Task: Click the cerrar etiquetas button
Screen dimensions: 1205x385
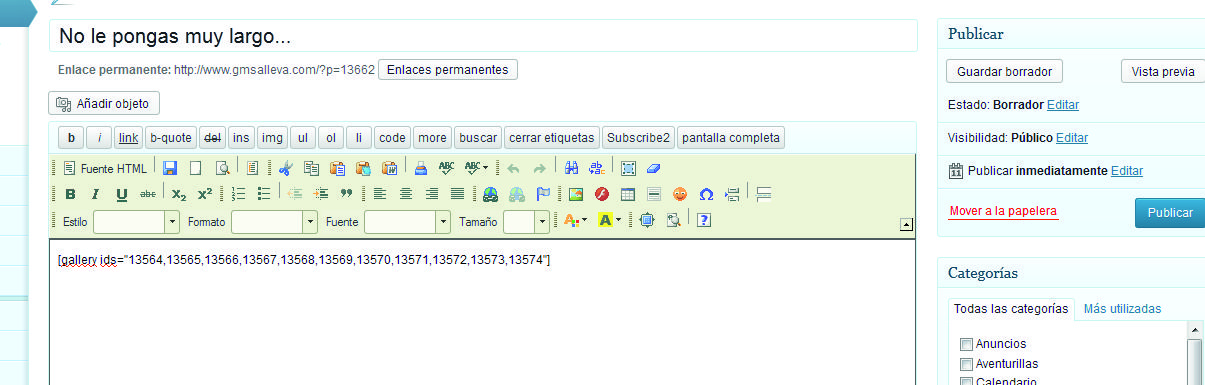Action: point(552,137)
